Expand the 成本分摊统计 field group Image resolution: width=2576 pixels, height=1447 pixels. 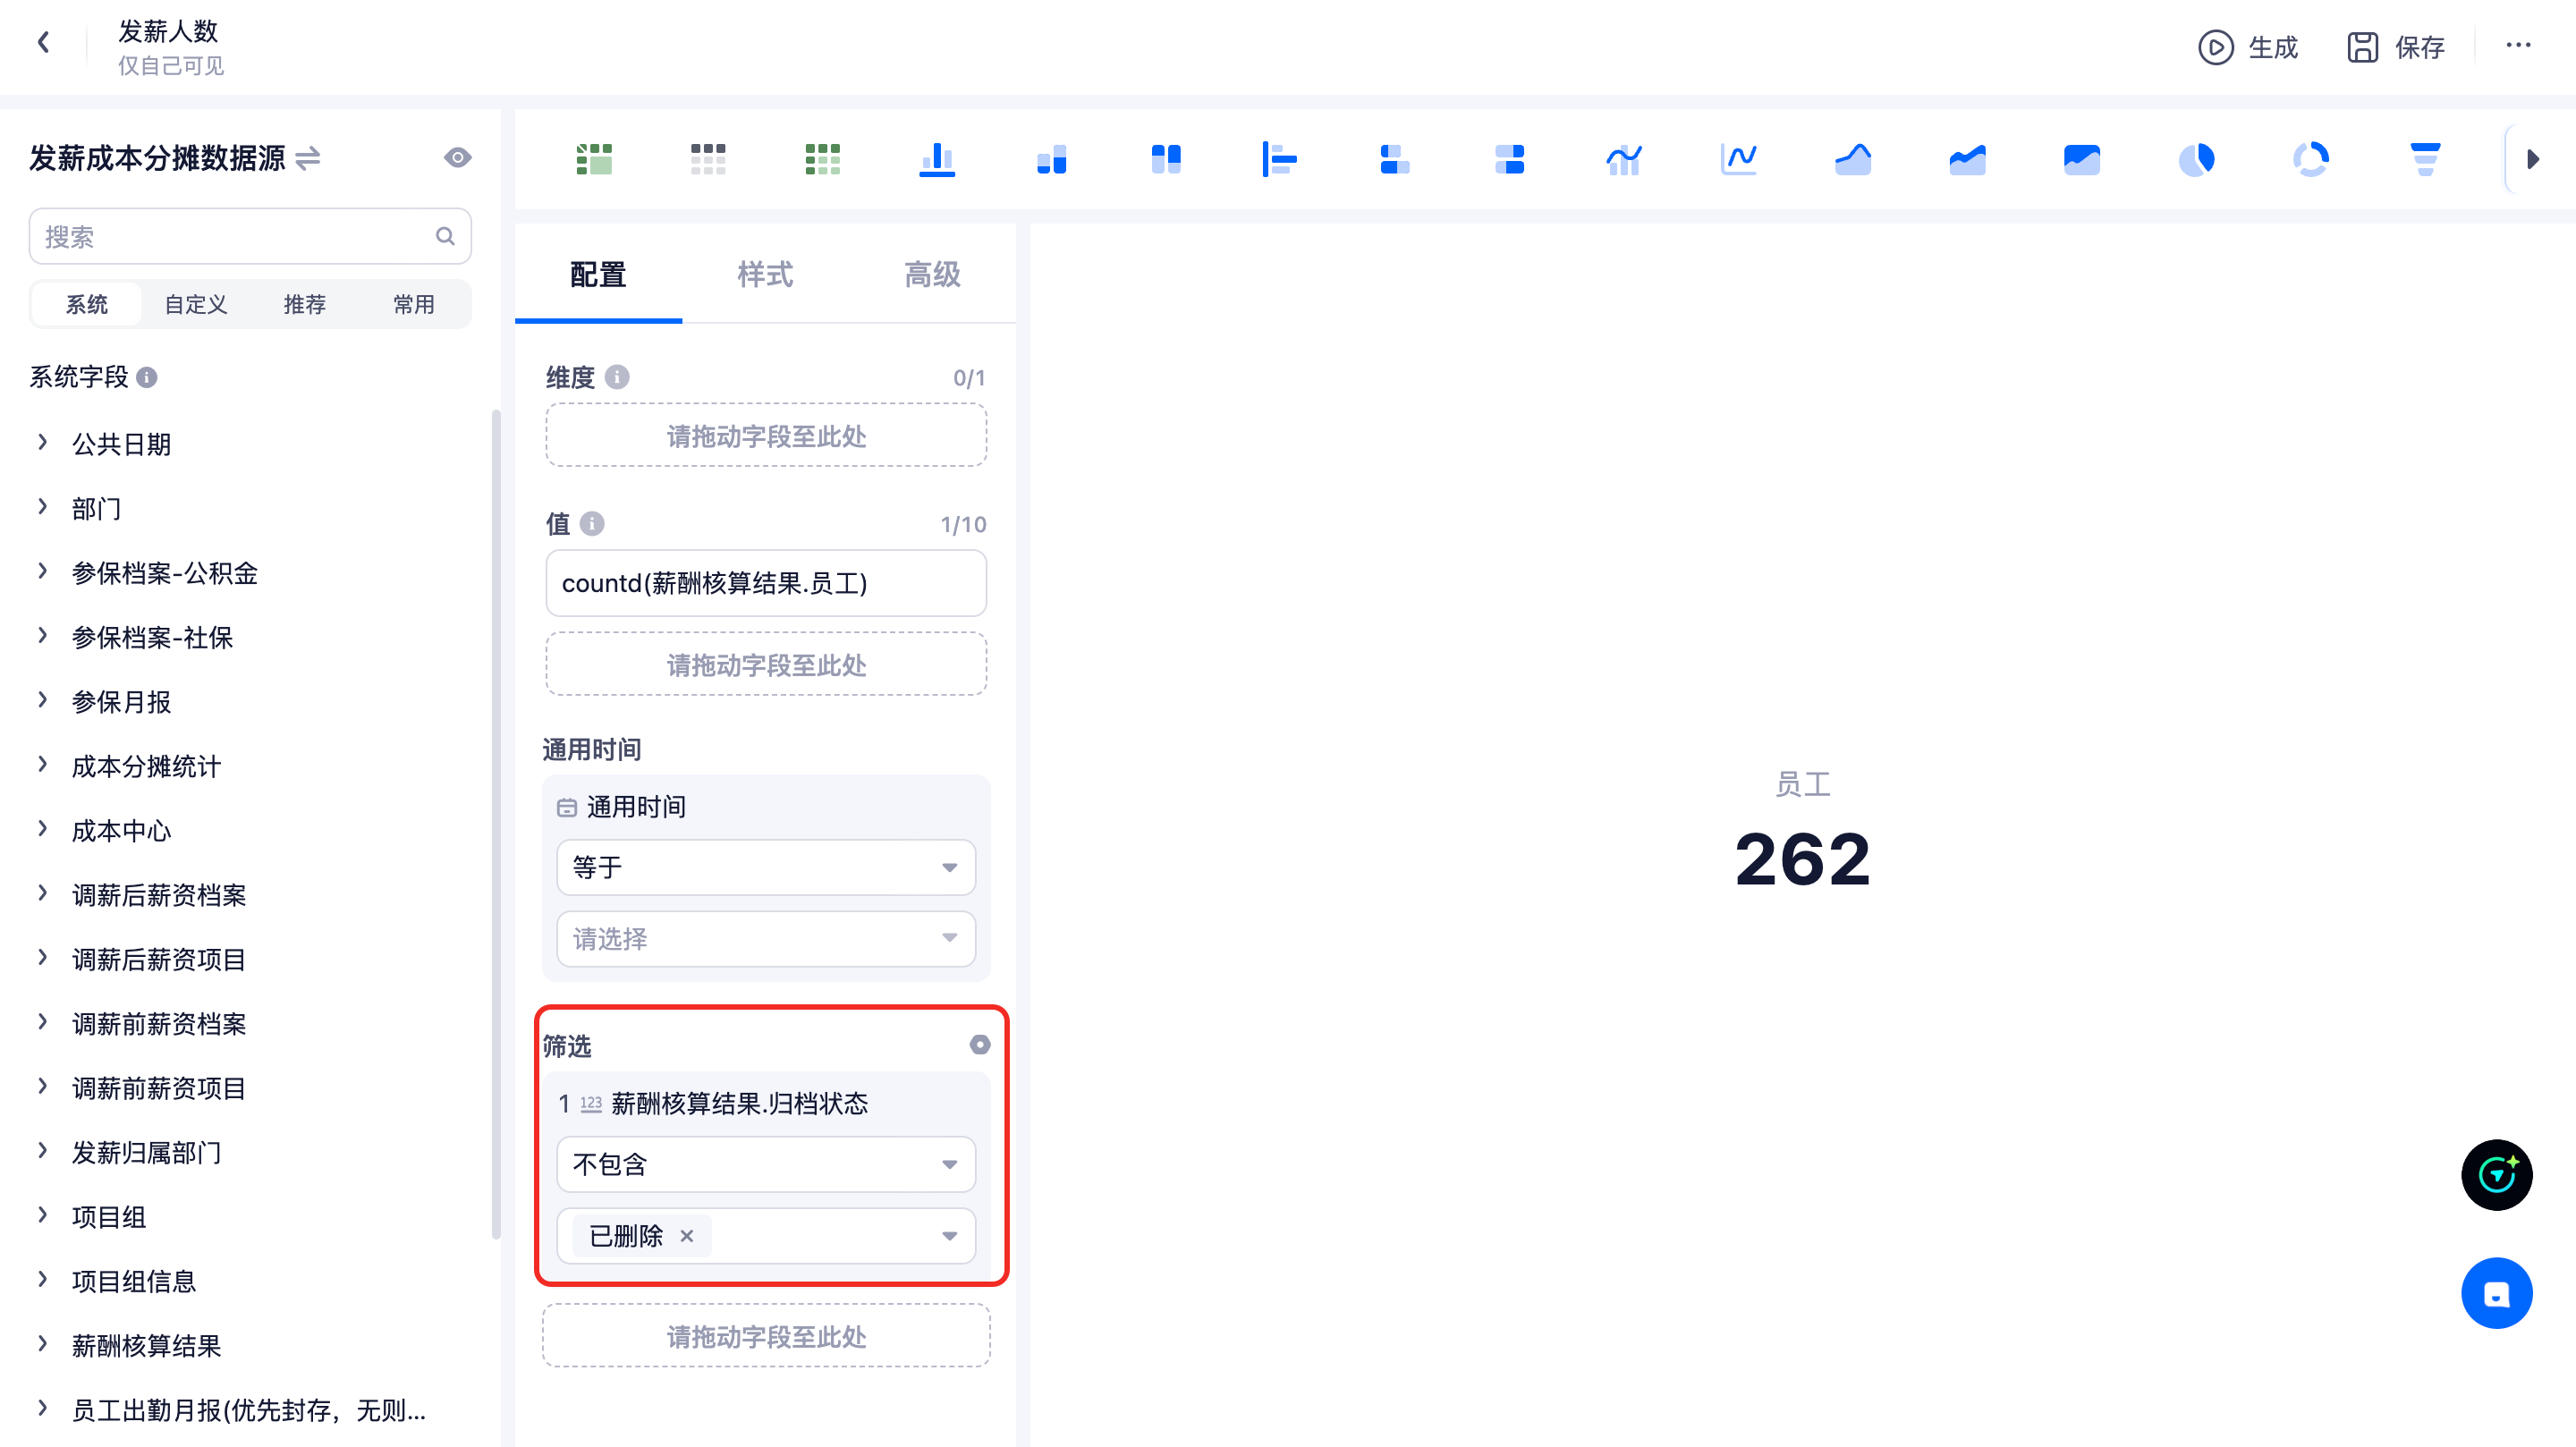pyautogui.click(x=42, y=766)
